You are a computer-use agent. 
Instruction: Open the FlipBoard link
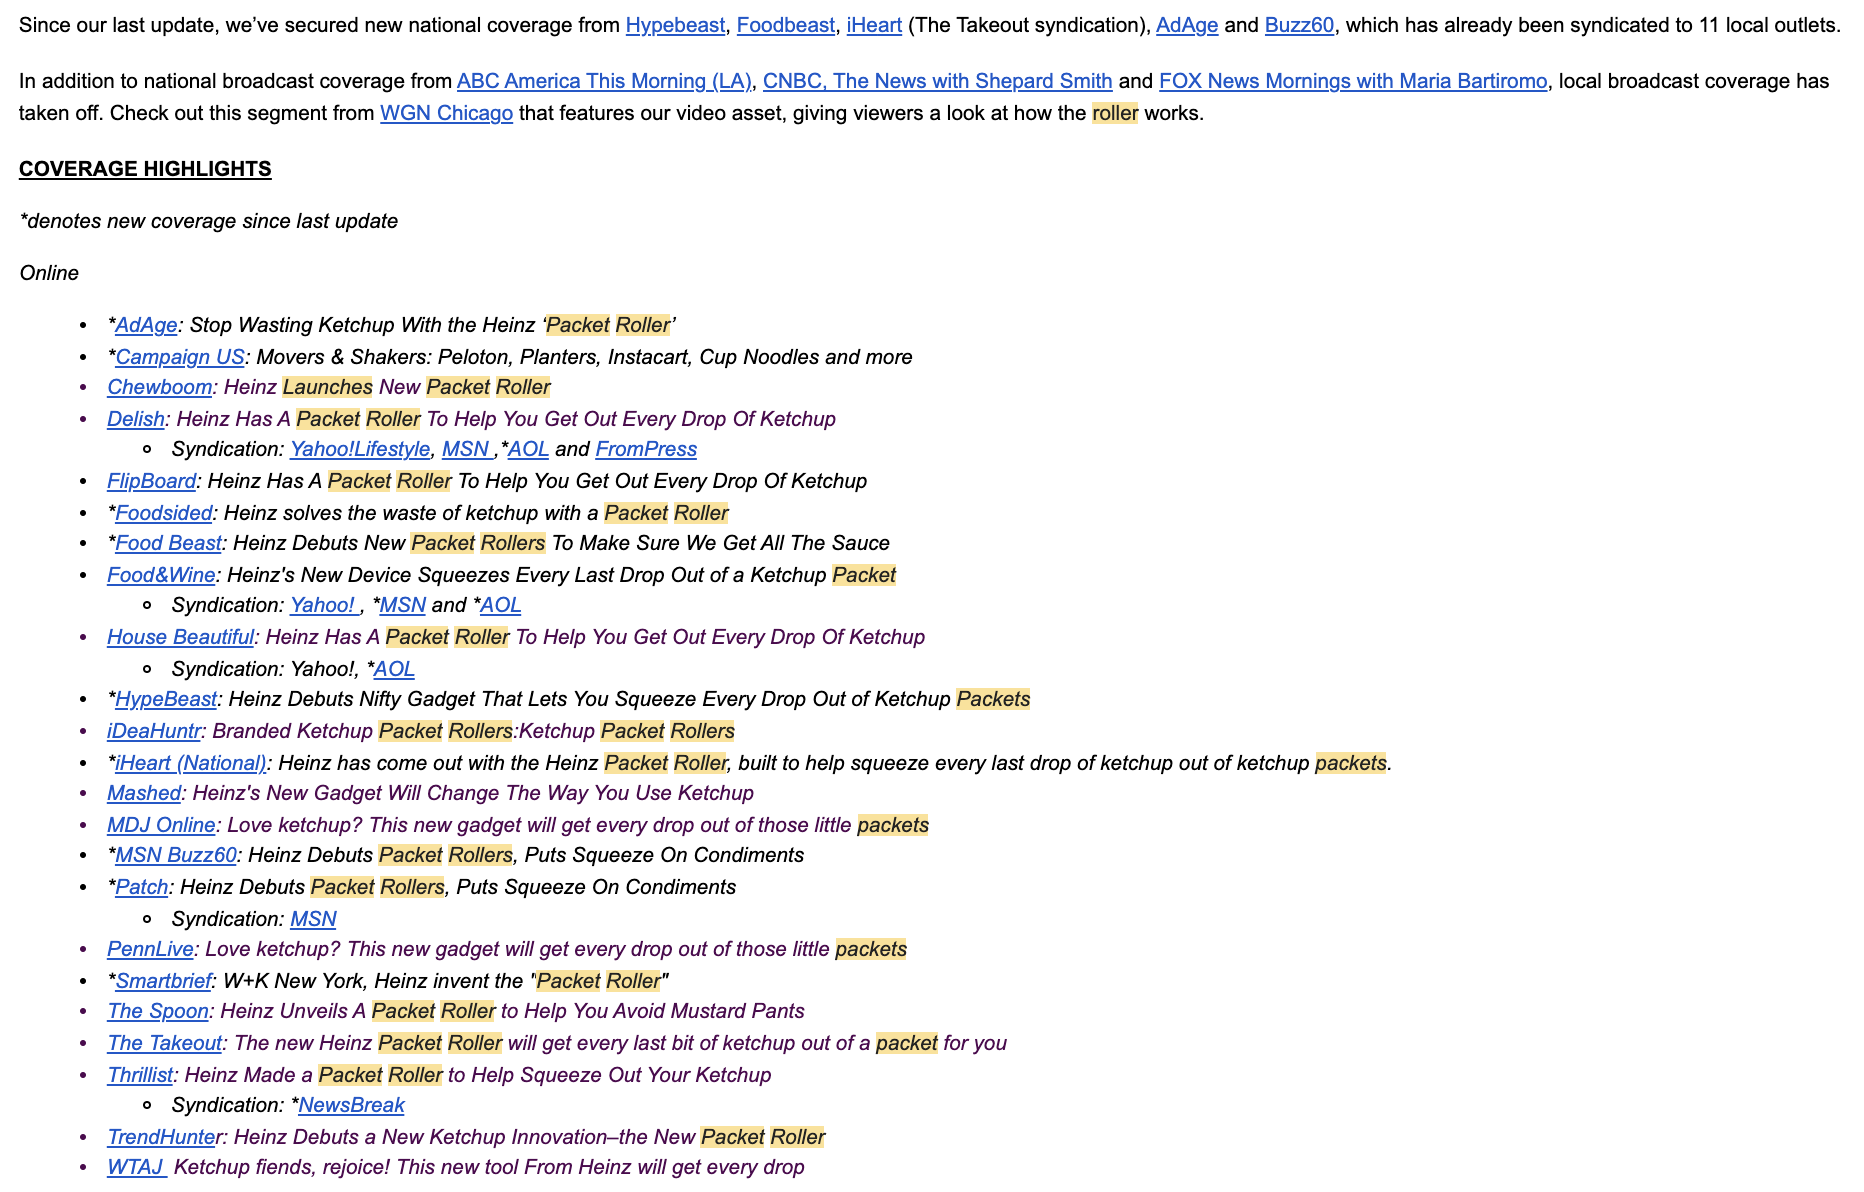[x=152, y=481]
